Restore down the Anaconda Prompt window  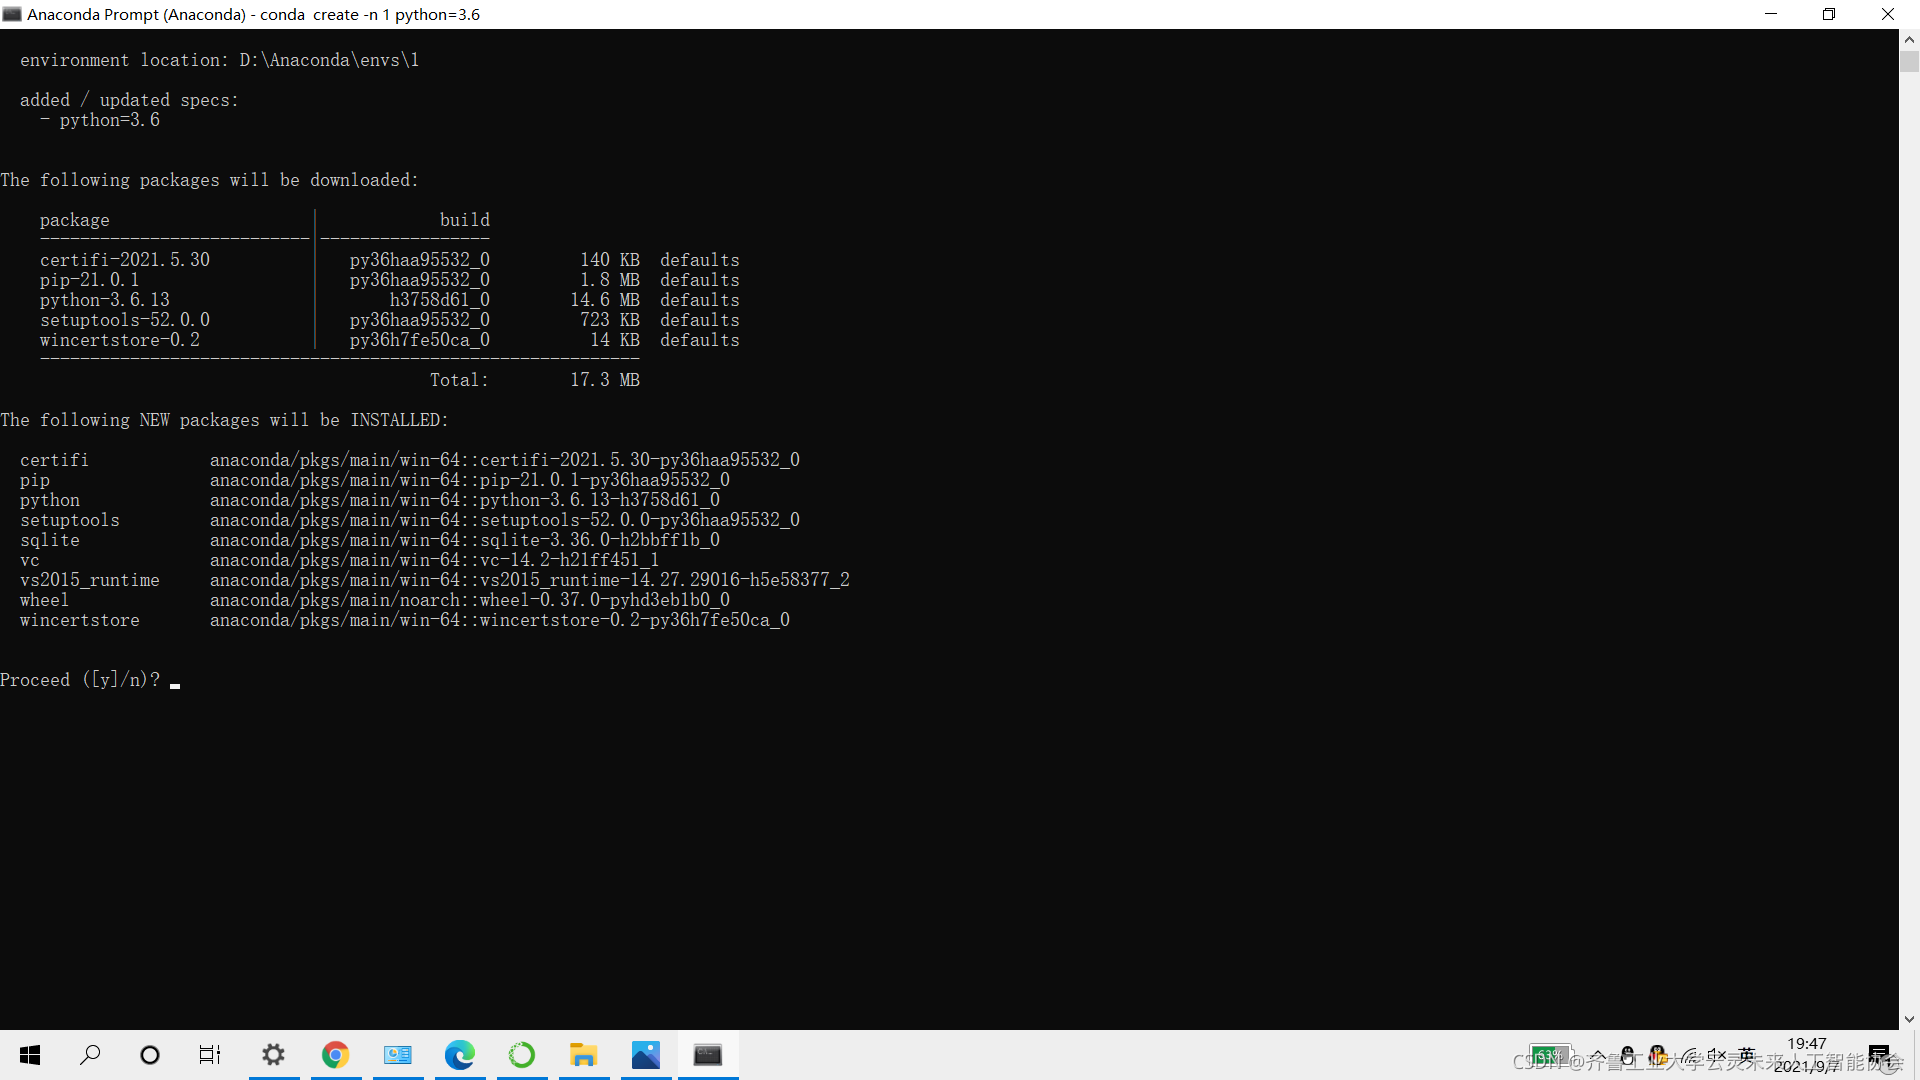click(1829, 14)
